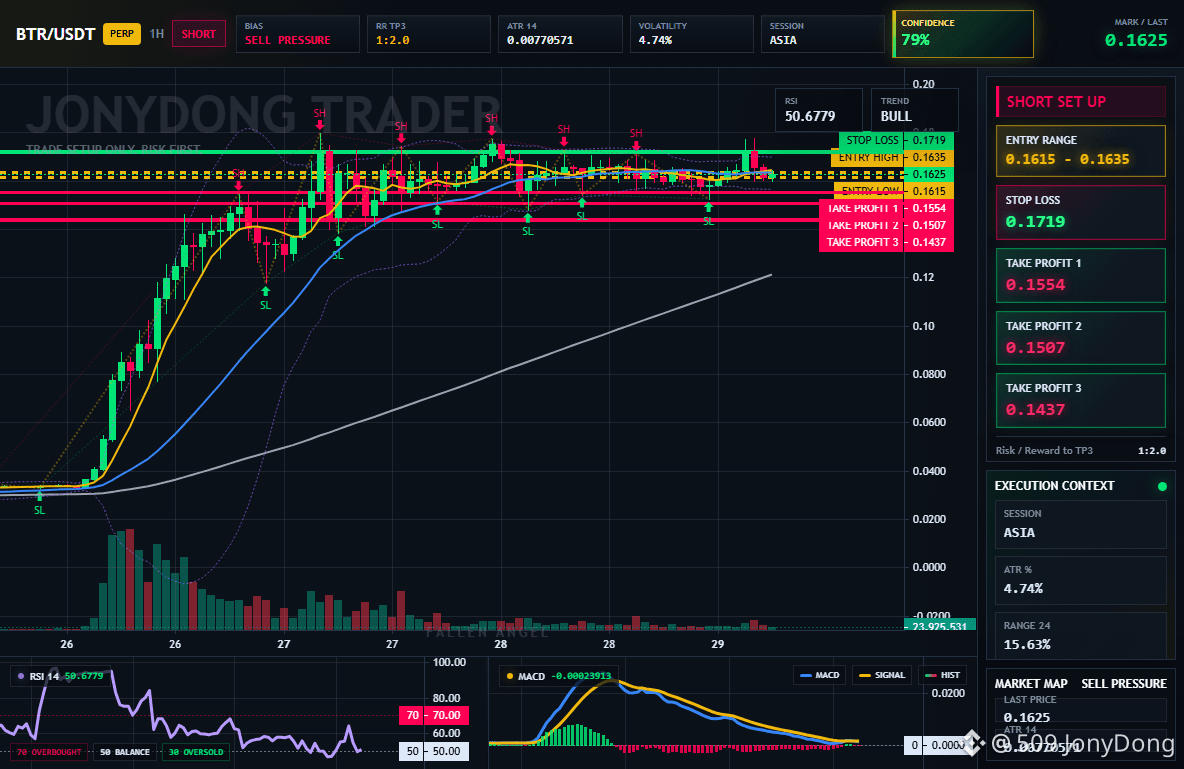Toggle the red HIST legend item

click(942, 675)
